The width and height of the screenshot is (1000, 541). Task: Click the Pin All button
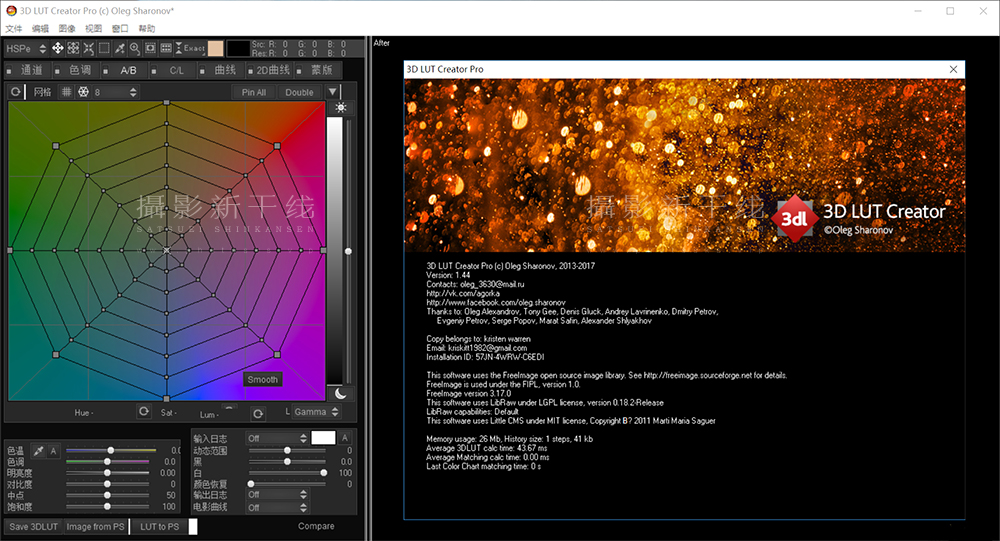254,92
